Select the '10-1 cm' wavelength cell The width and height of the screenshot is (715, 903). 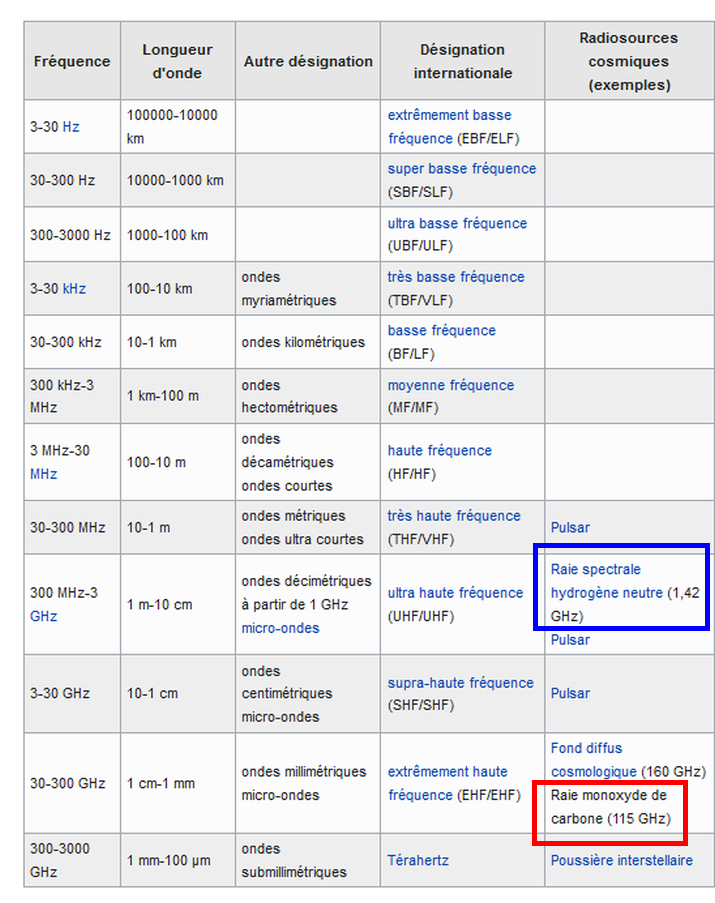pos(177,693)
